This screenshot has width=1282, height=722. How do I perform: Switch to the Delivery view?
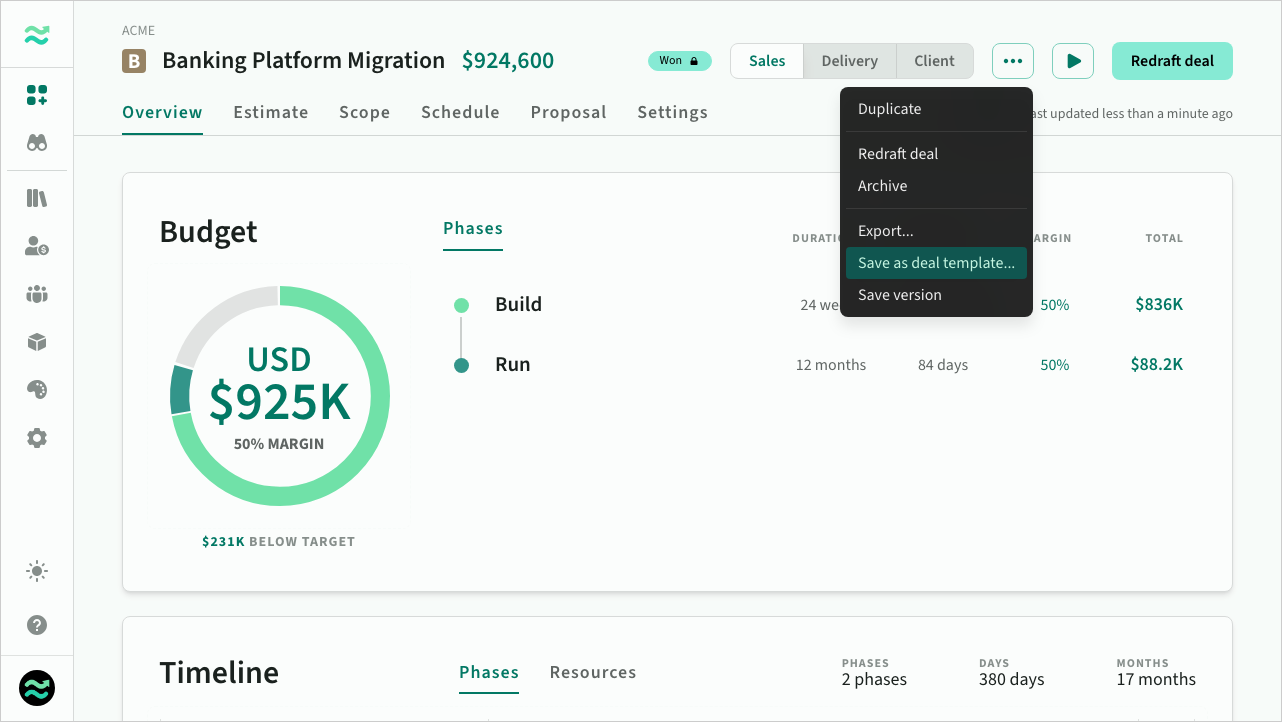[x=850, y=61]
